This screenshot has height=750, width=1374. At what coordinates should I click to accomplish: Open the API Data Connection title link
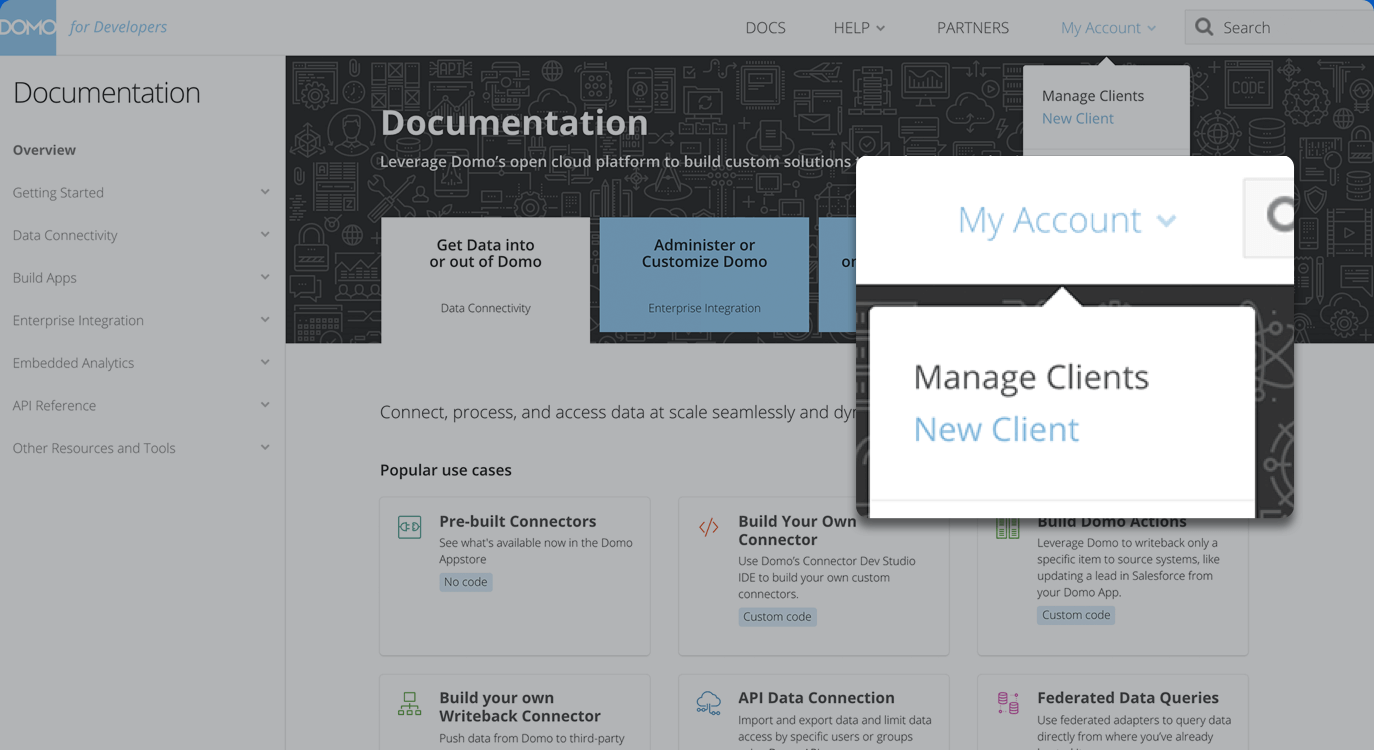816,698
